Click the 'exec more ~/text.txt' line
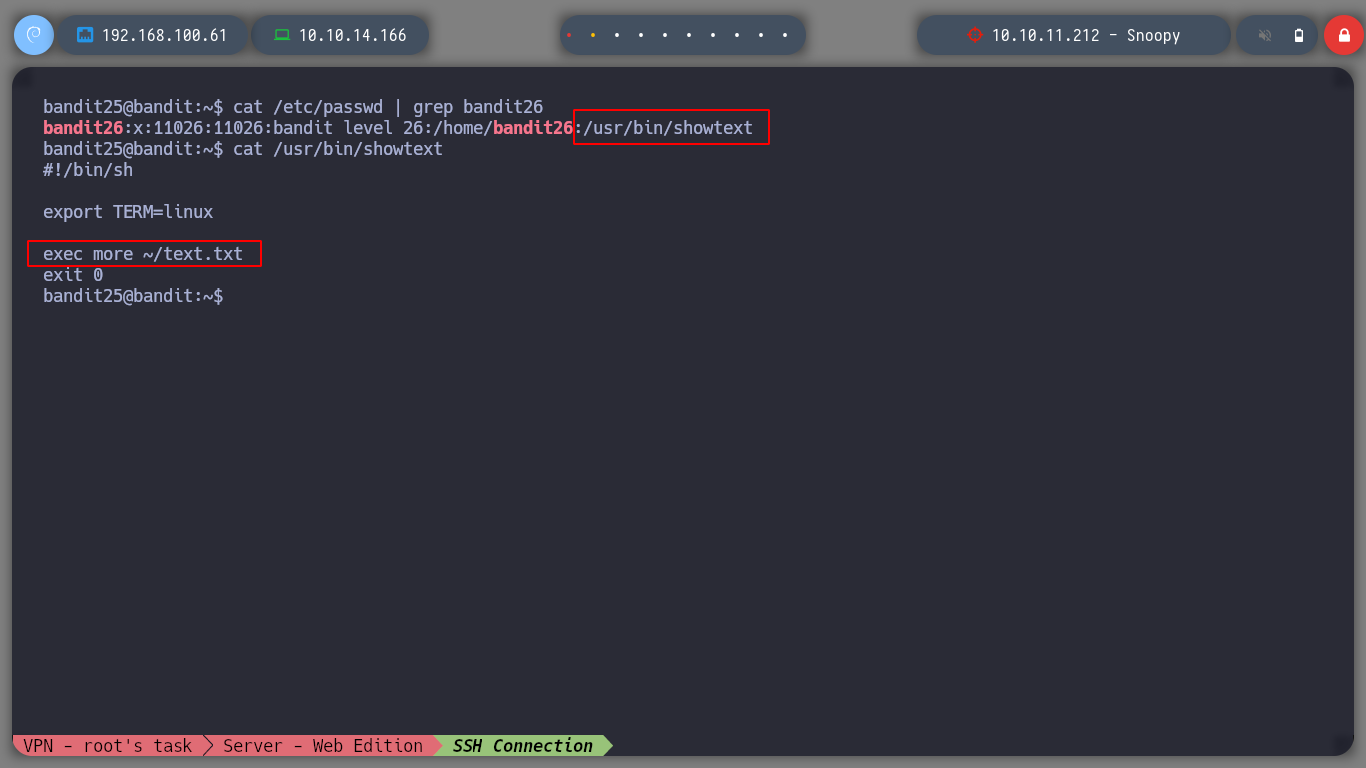Image resolution: width=1366 pixels, height=768 pixels. [143, 254]
